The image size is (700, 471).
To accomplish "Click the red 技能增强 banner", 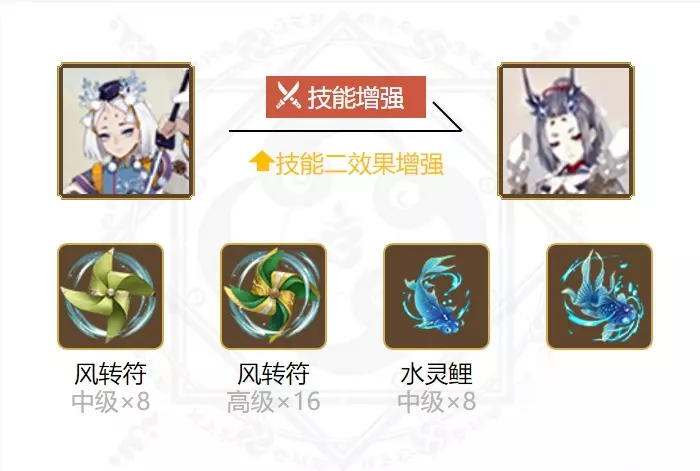I will 346,97.
